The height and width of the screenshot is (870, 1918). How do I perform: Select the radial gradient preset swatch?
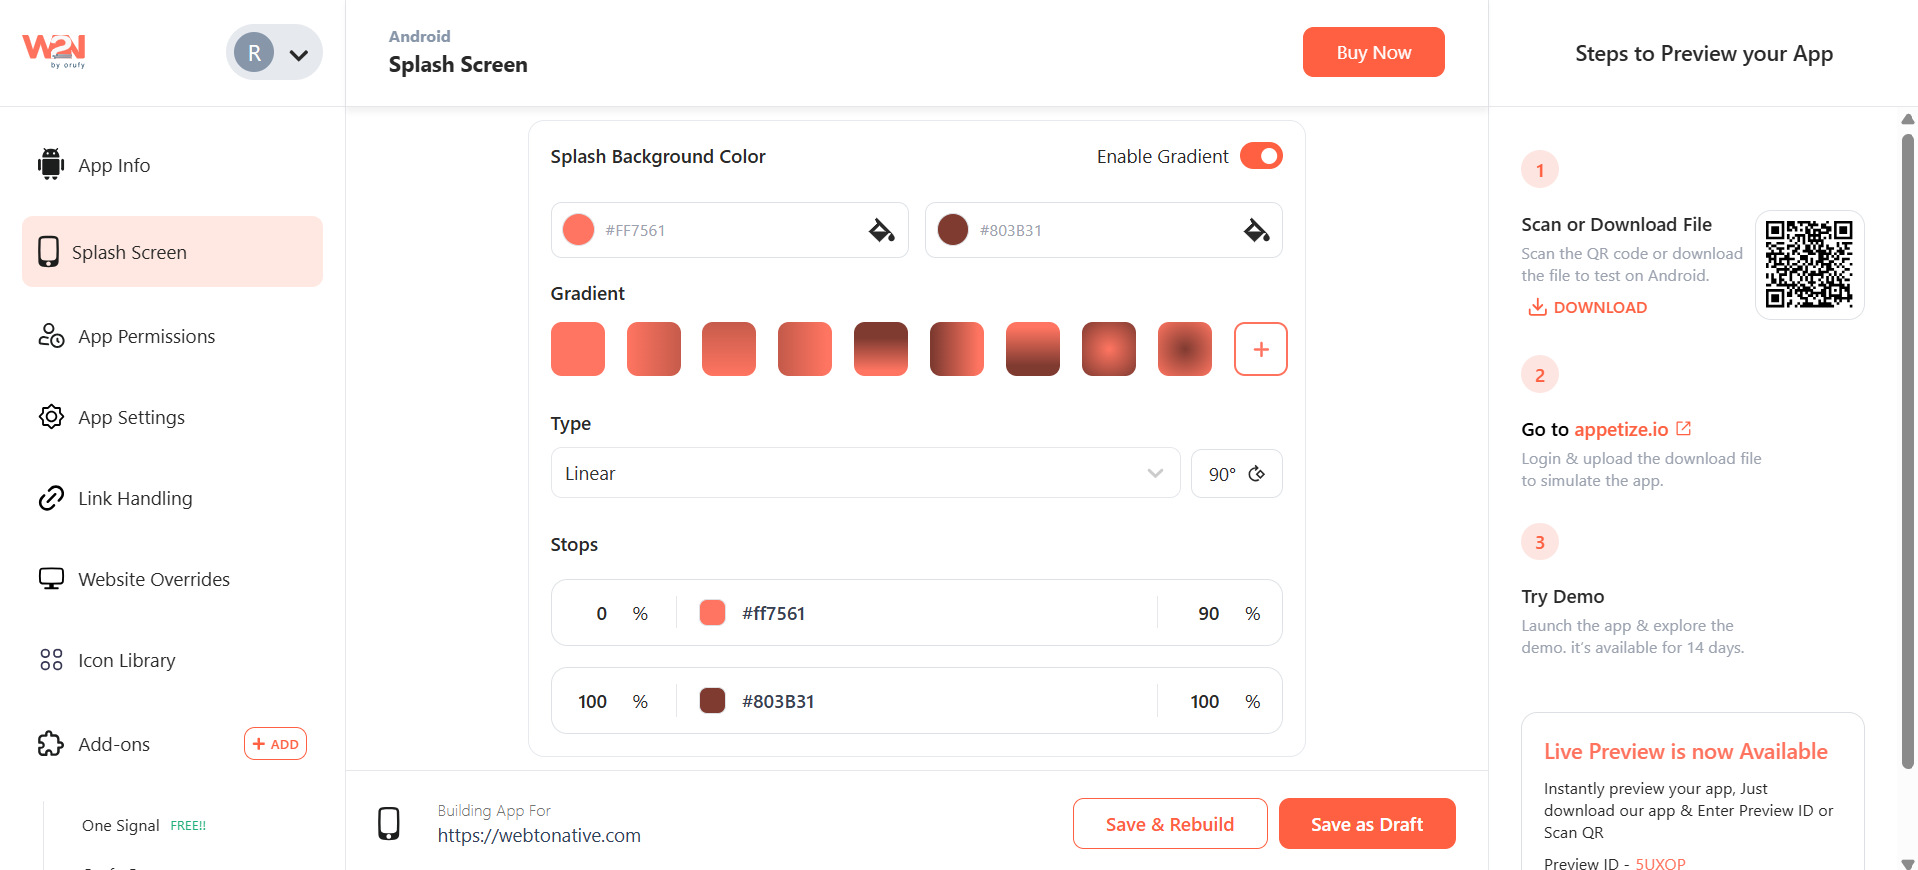pyautogui.click(x=1108, y=349)
